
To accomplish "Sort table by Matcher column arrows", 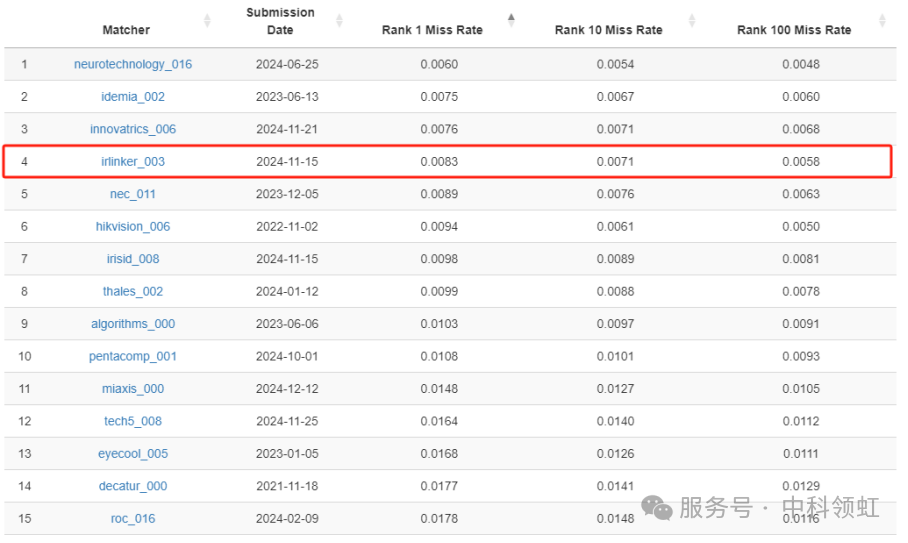I will [x=207, y=21].
